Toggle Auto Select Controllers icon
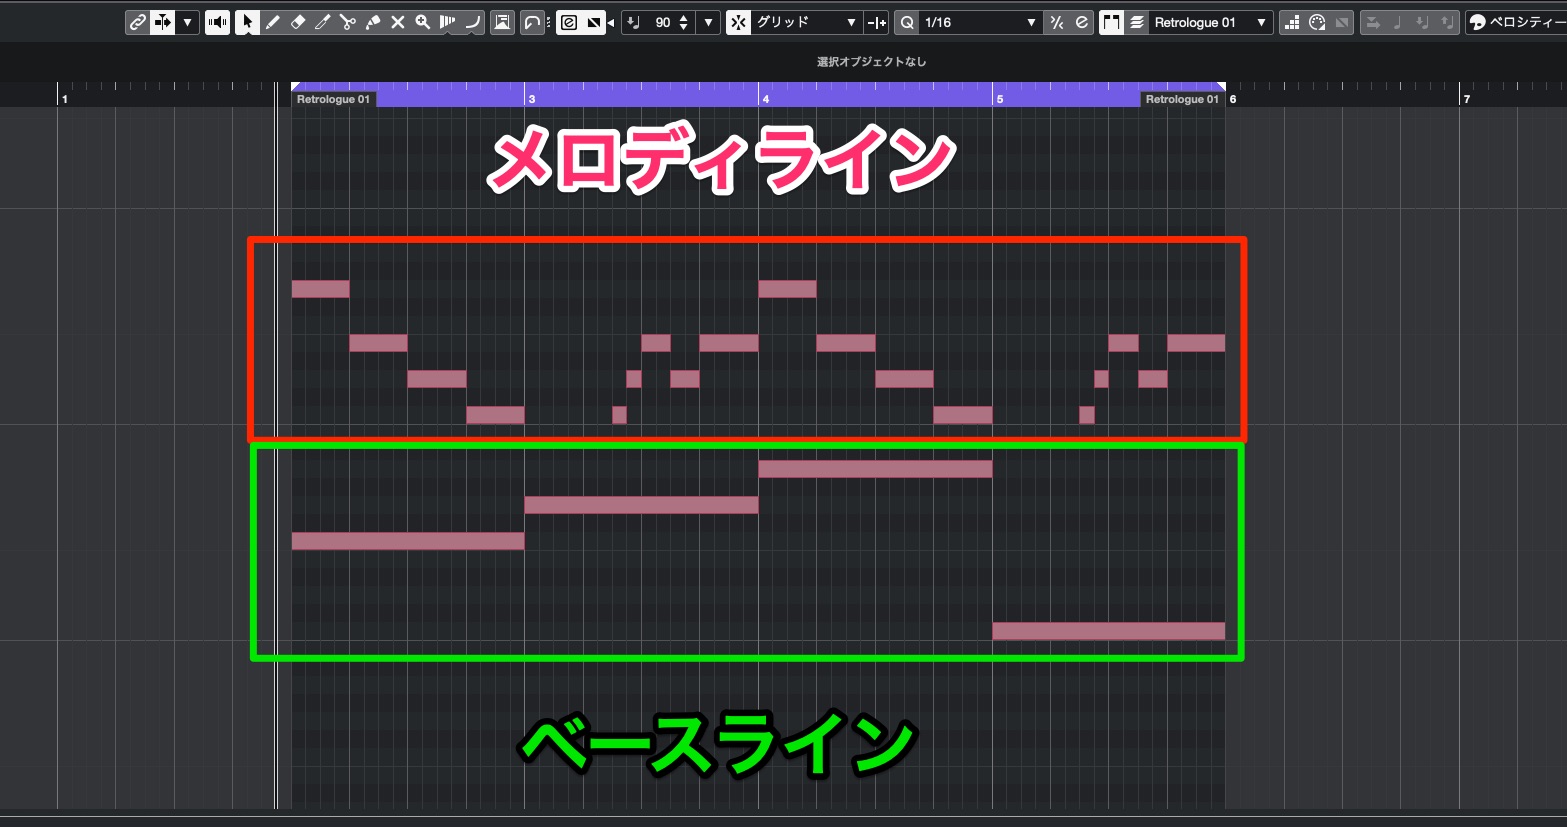1567x827 pixels. (502, 22)
